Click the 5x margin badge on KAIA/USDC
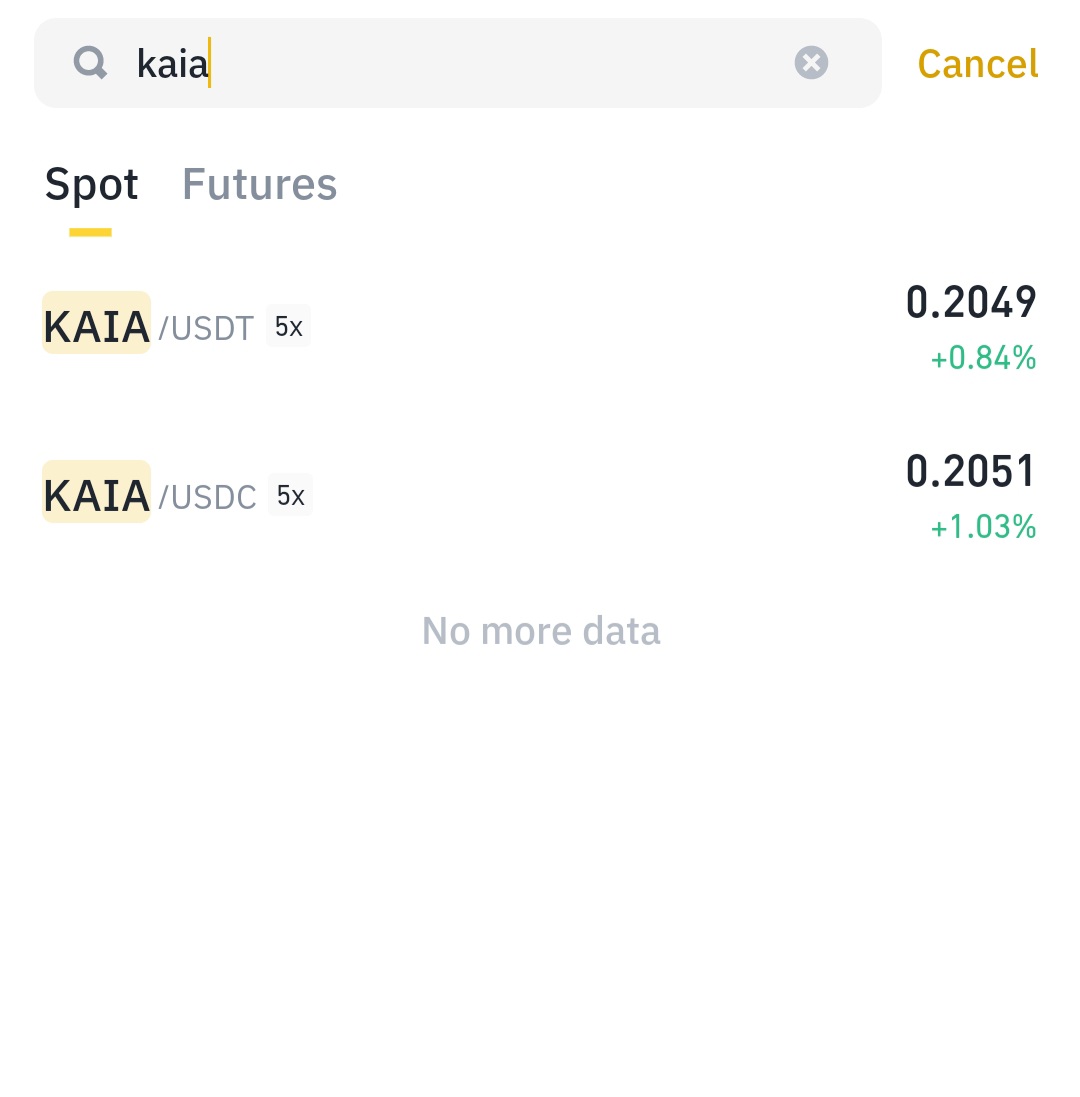The image size is (1080, 1097). pos(290,496)
